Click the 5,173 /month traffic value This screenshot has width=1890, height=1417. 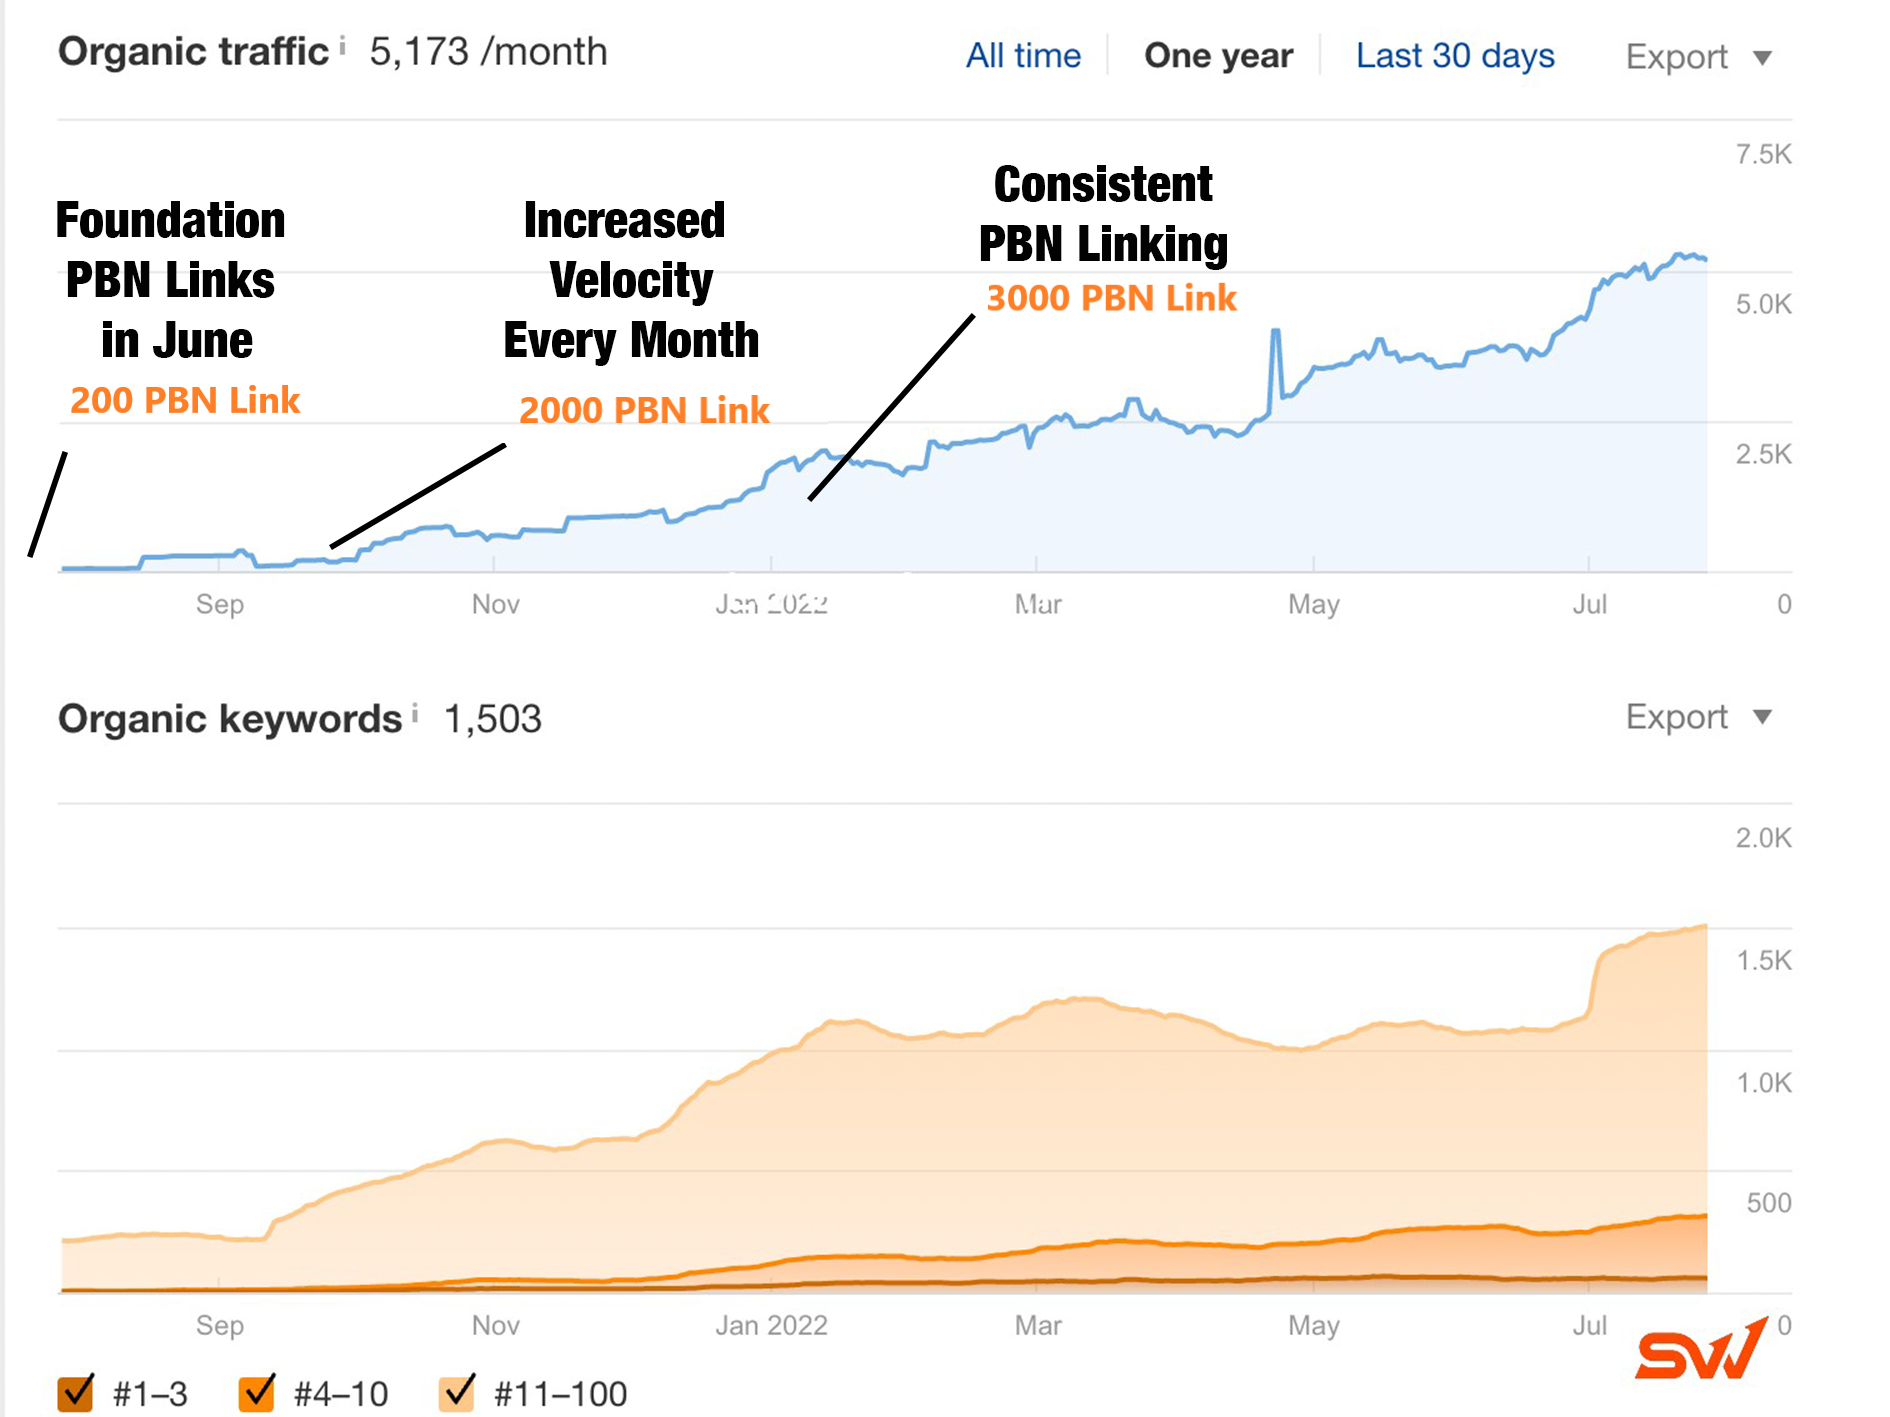coord(488,52)
